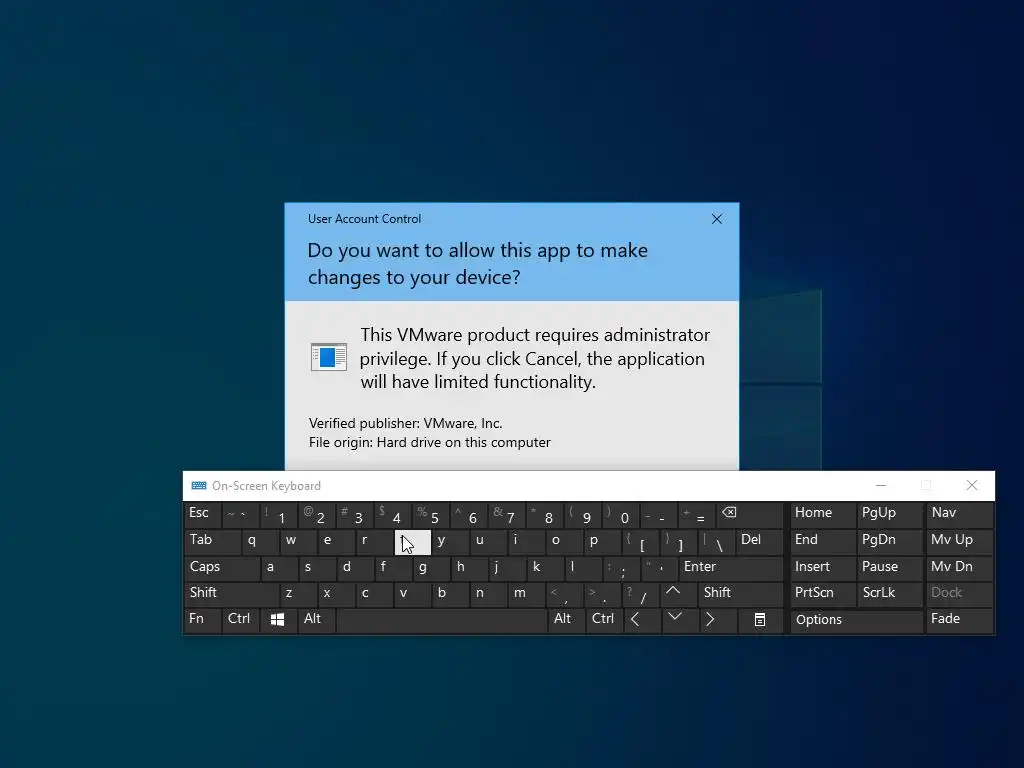
Task: Toggle the left Shift key
Action: tap(231, 594)
